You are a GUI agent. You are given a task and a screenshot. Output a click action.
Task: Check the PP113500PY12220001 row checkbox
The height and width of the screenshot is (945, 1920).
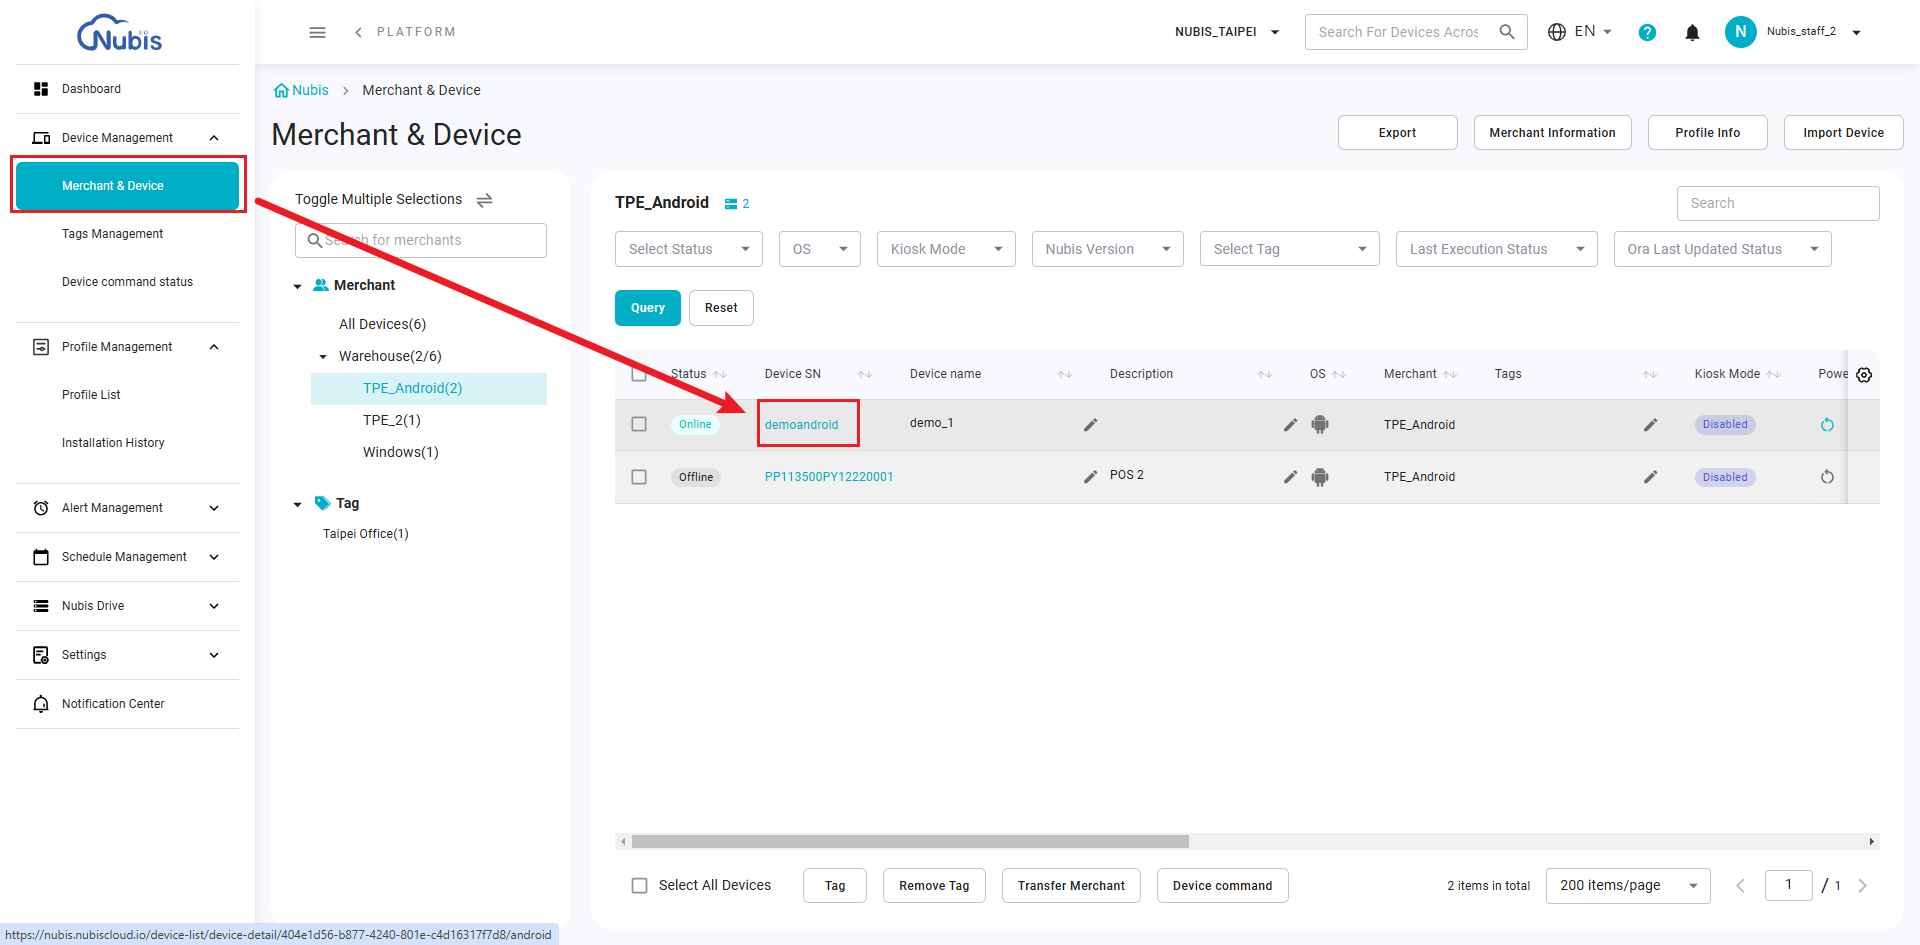639,477
